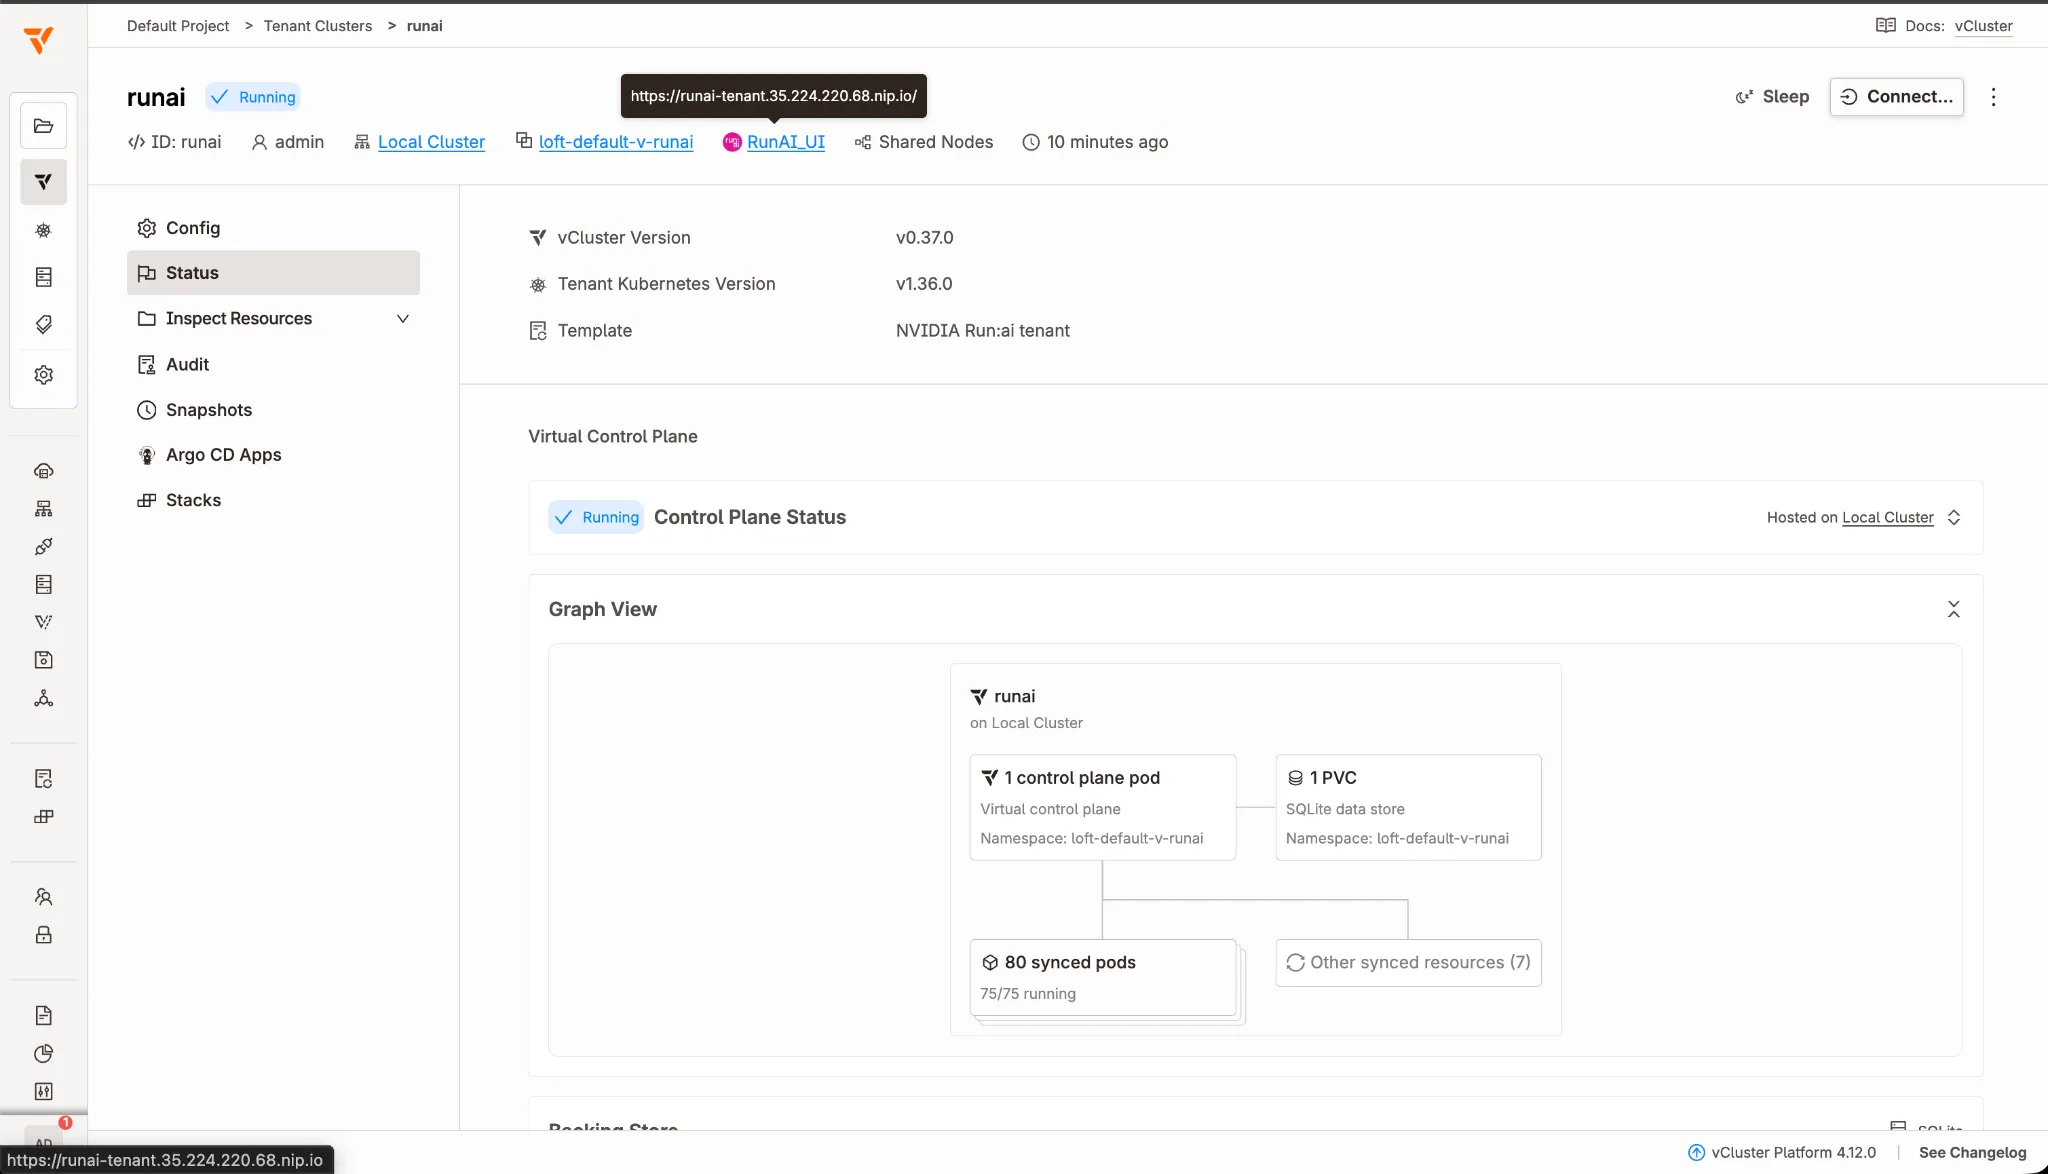This screenshot has width=2048, height=1174.
Task: Open the Config section
Action: tap(273, 228)
